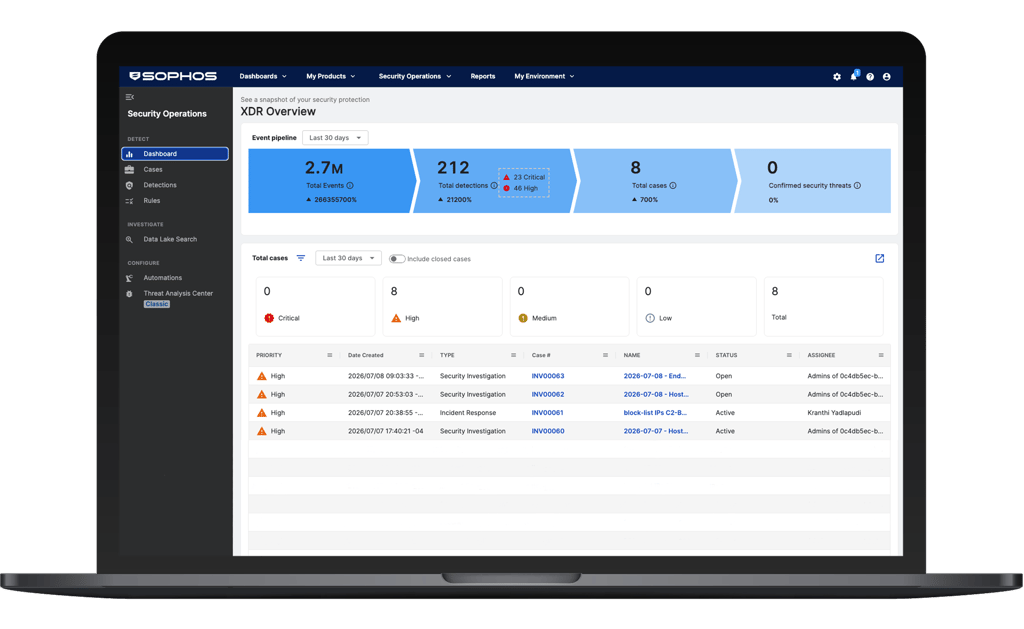
Task: Open case name 2026-07-07 - Host...
Action: click(656, 431)
